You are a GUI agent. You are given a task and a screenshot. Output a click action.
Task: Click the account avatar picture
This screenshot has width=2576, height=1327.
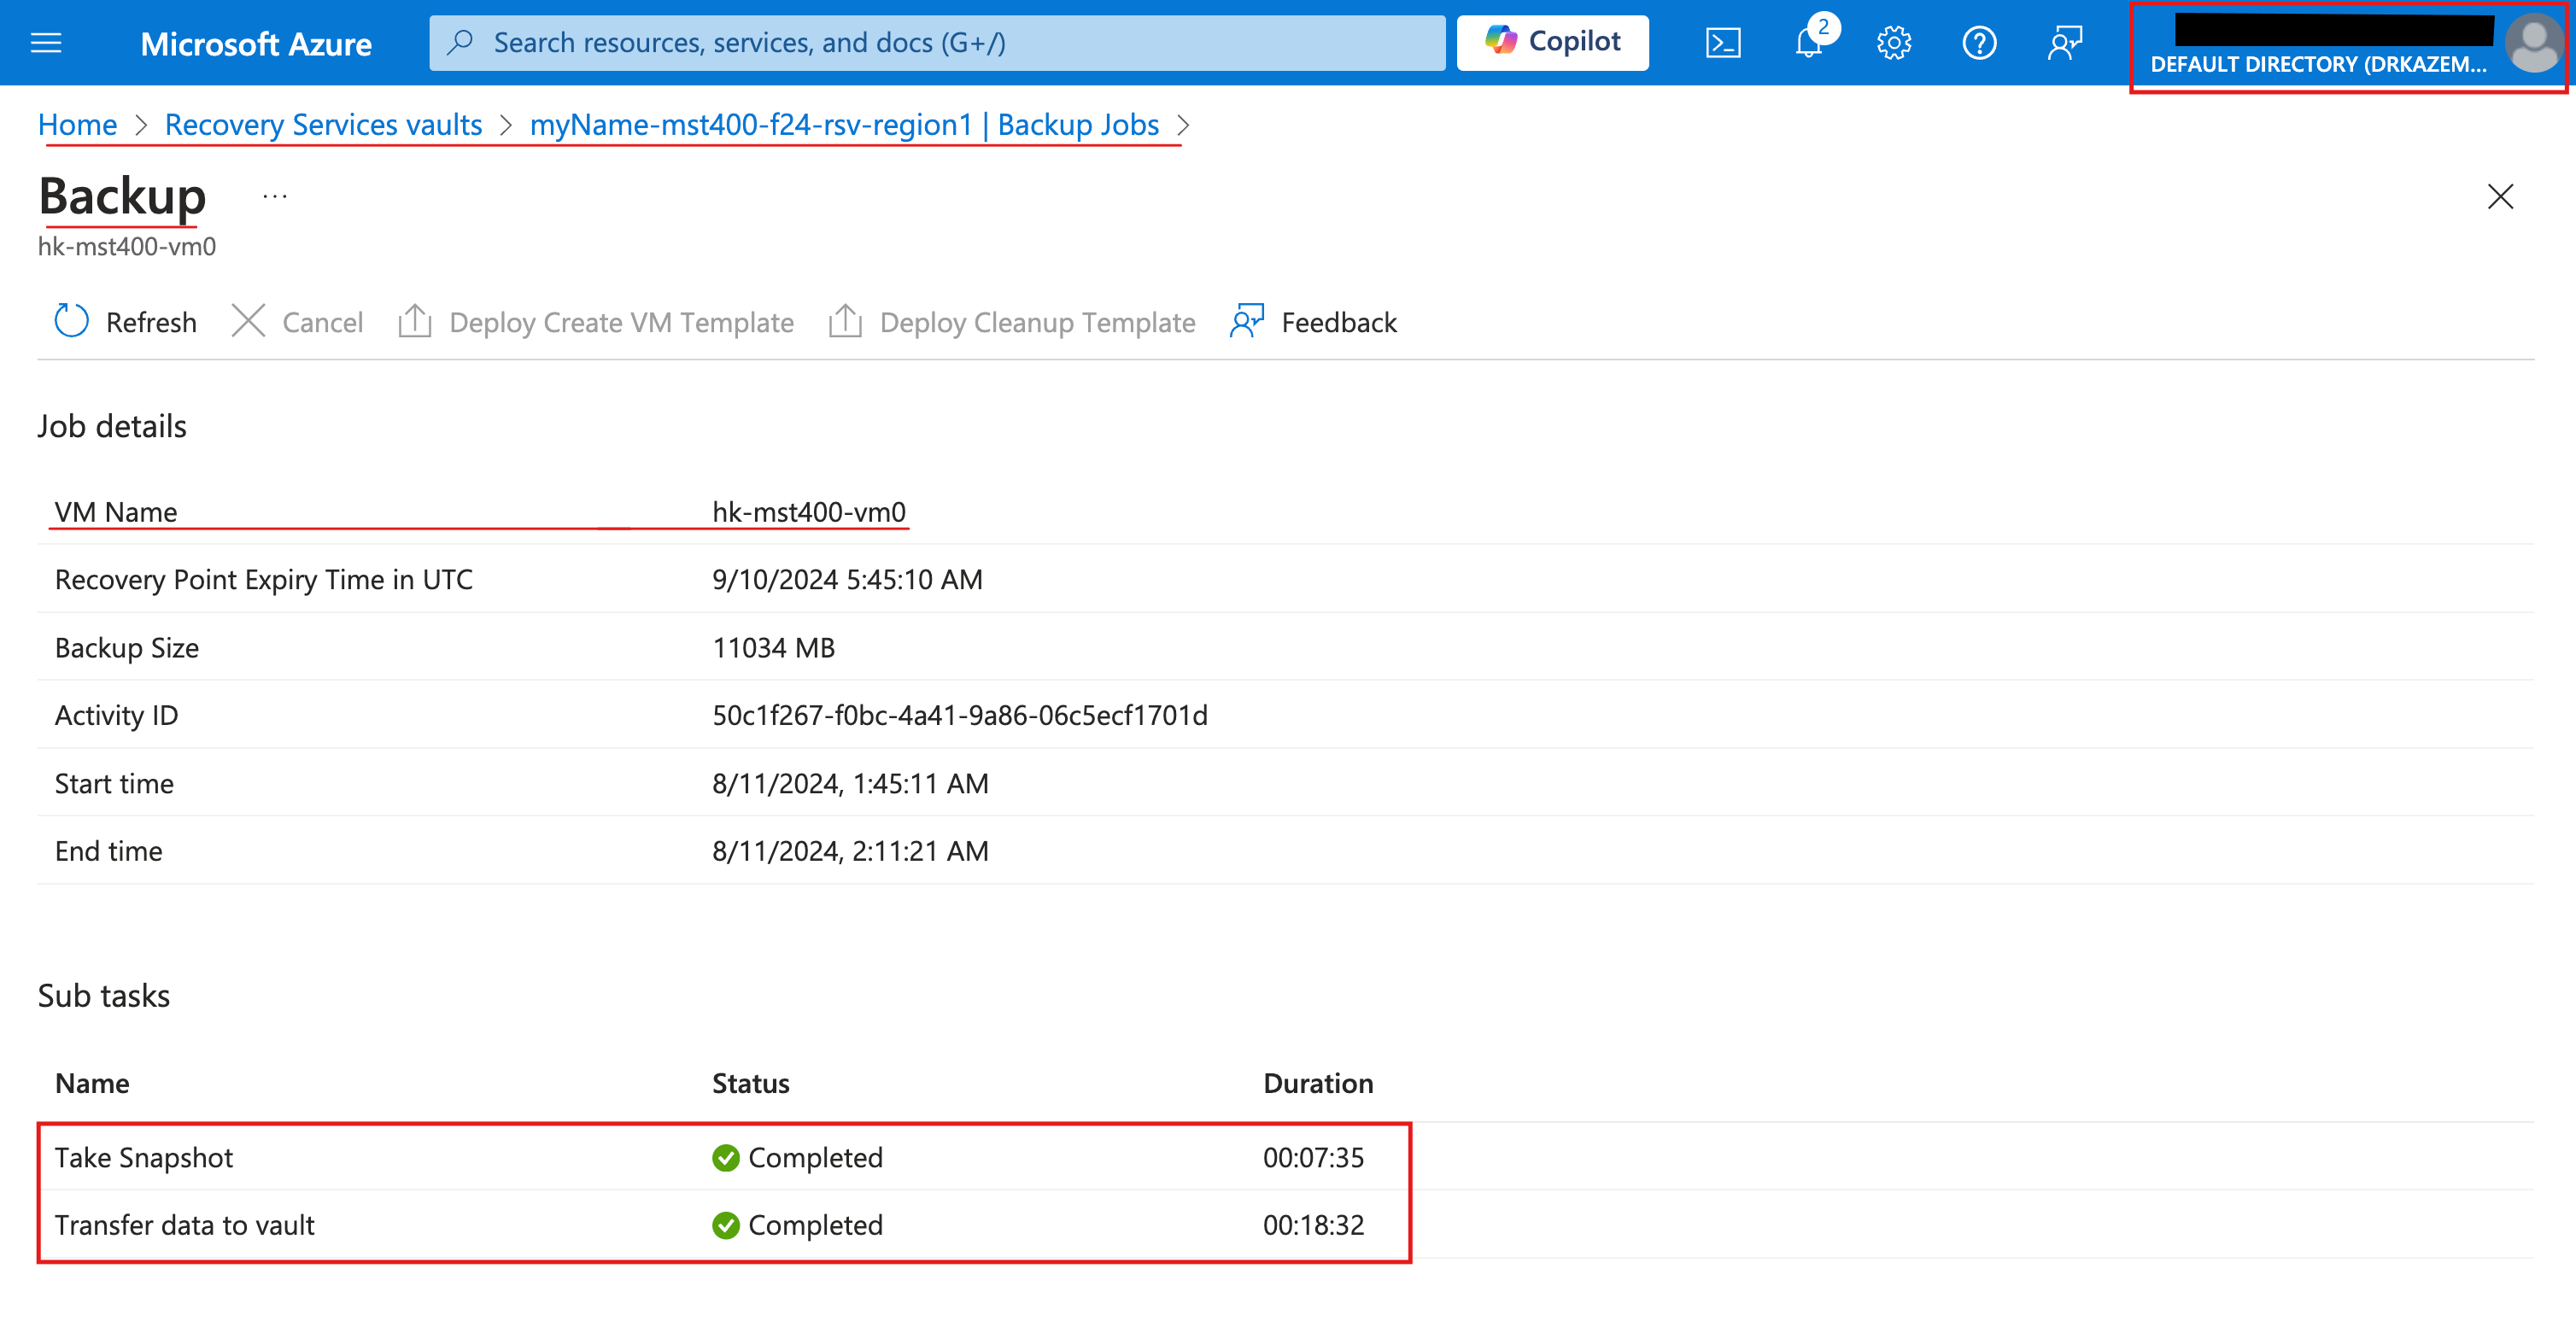pyautogui.click(x=2533, y=44)
